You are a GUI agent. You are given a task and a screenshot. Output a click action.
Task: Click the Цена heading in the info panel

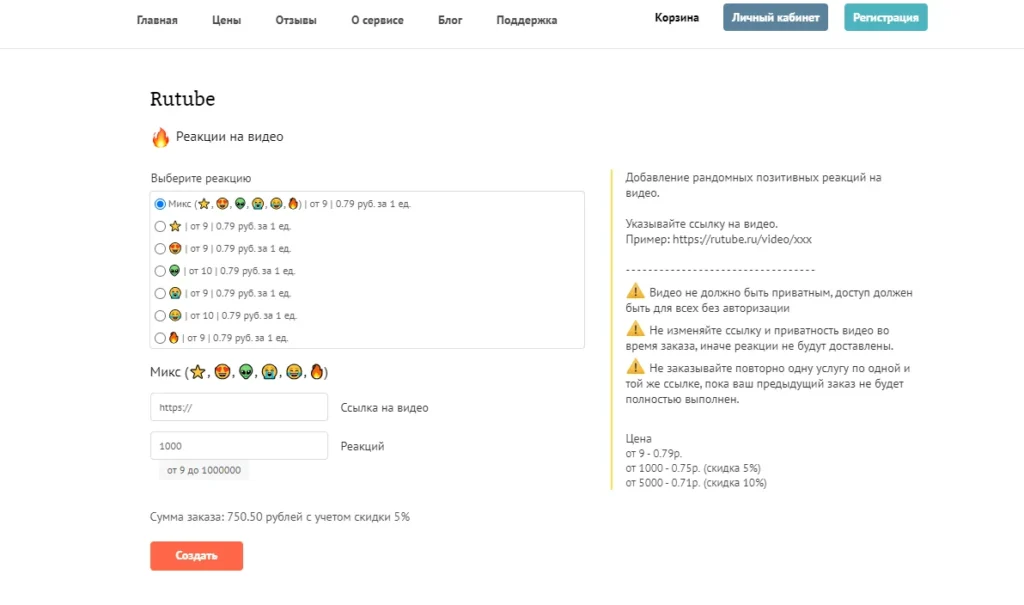(x=639, y=438)
